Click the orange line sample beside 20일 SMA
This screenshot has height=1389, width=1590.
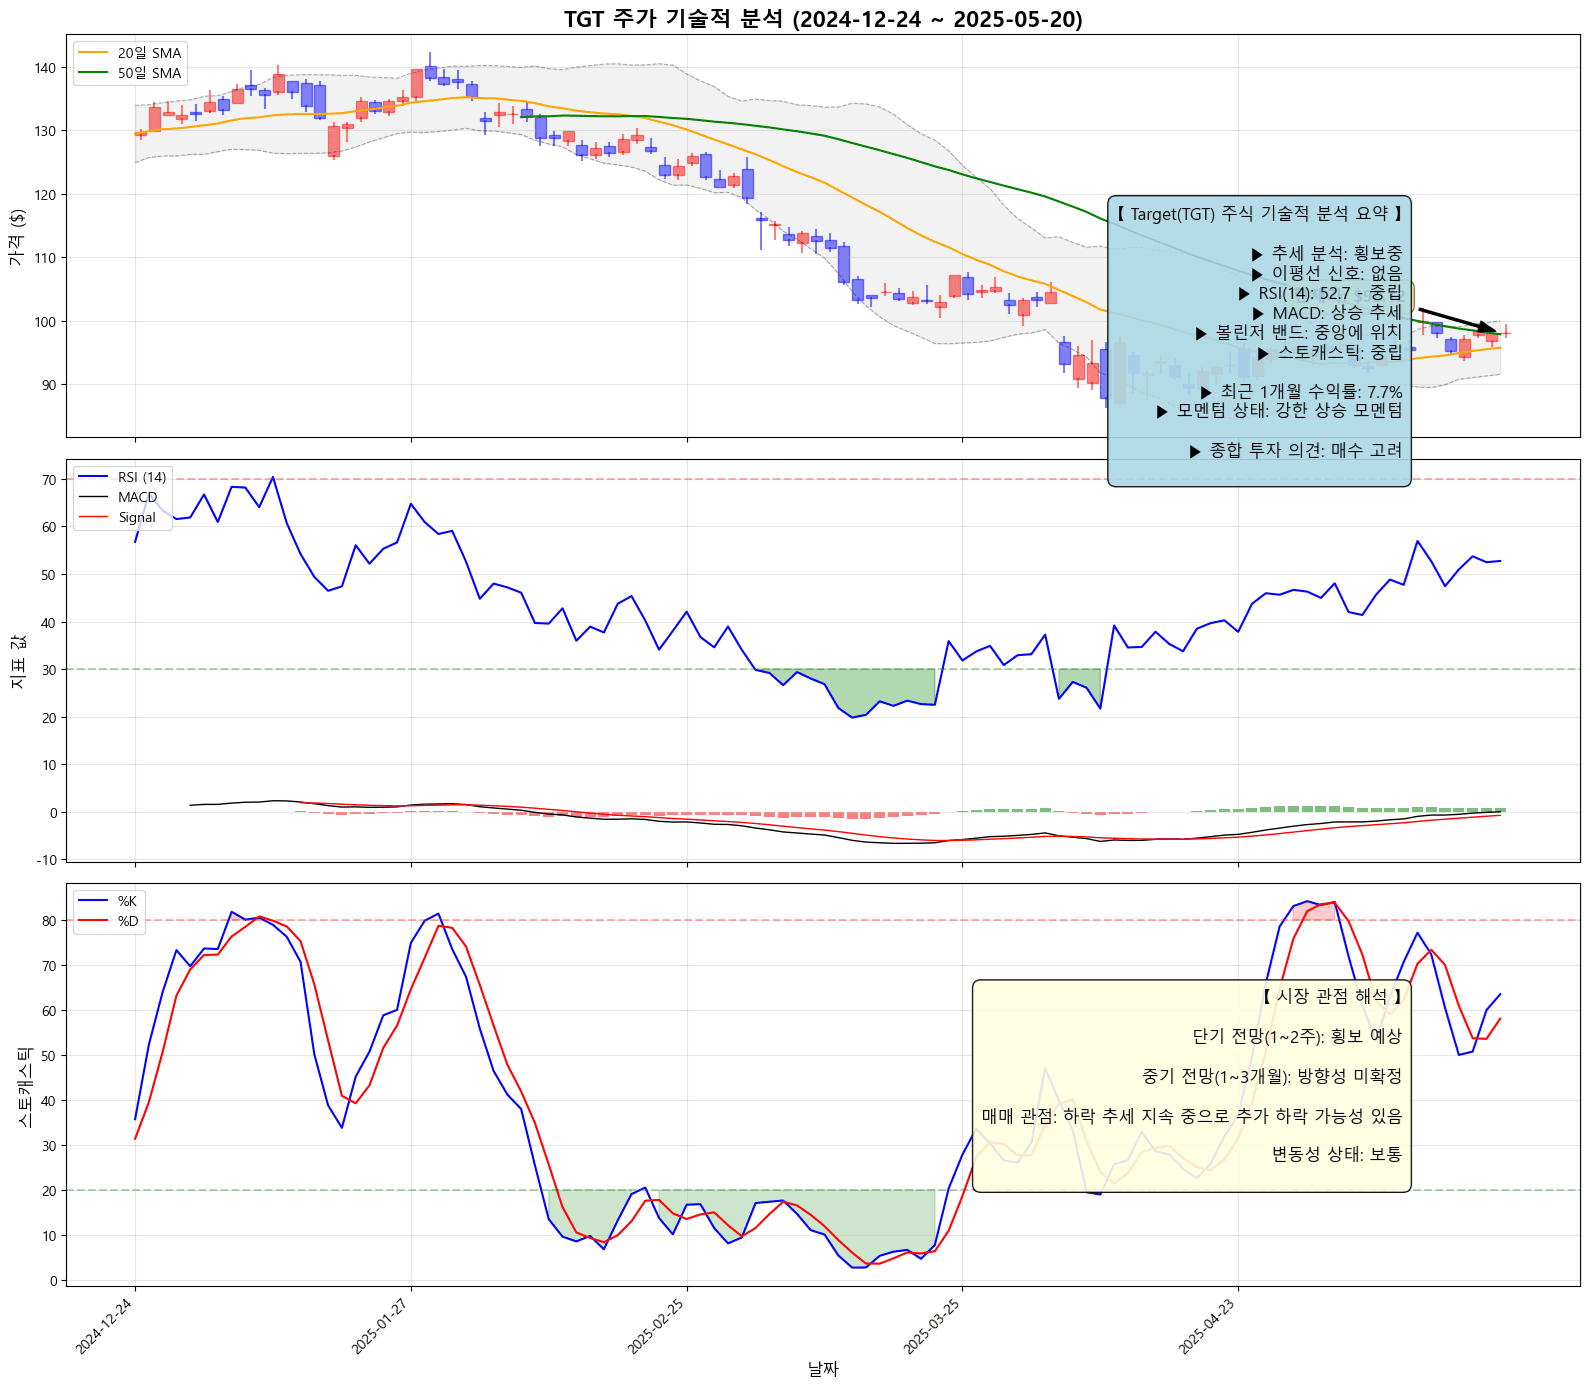(93, 53)
